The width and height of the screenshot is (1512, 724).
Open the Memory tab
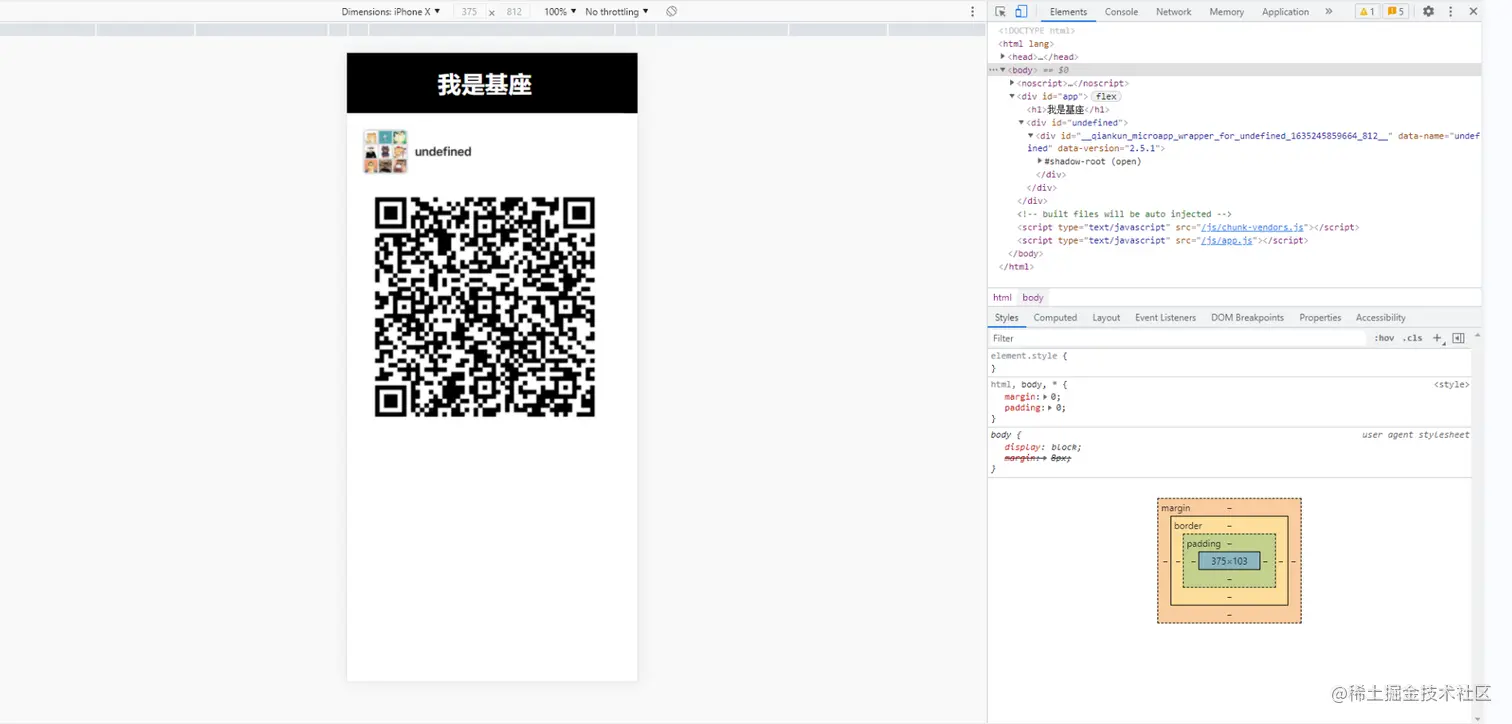point(1226,12)
